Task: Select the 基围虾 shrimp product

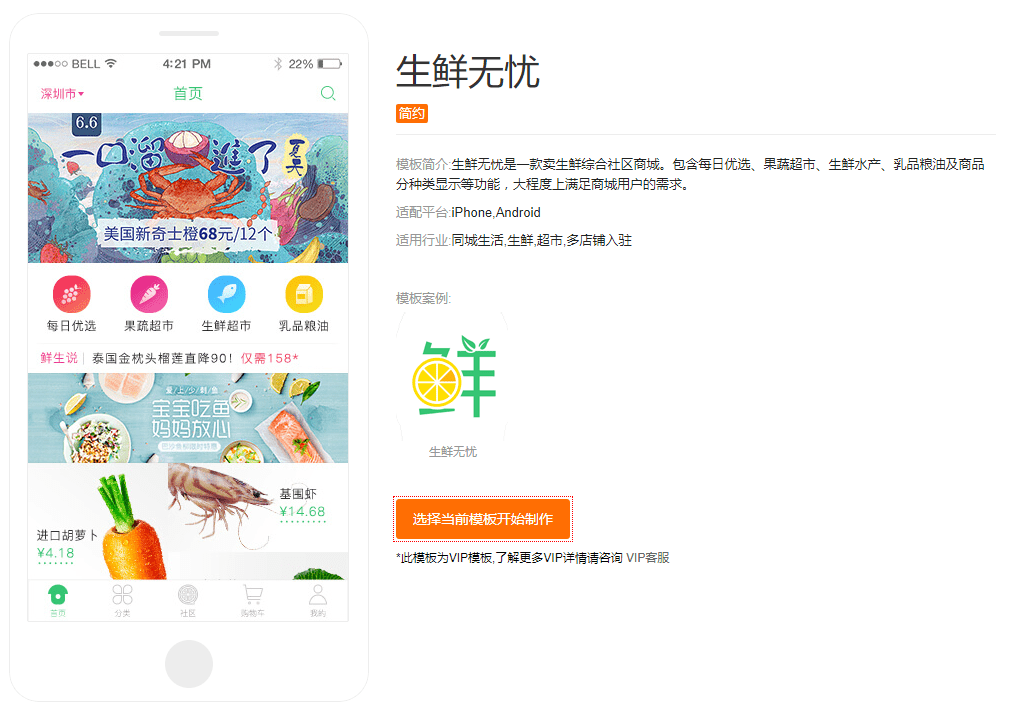Action: pos(258,508)
